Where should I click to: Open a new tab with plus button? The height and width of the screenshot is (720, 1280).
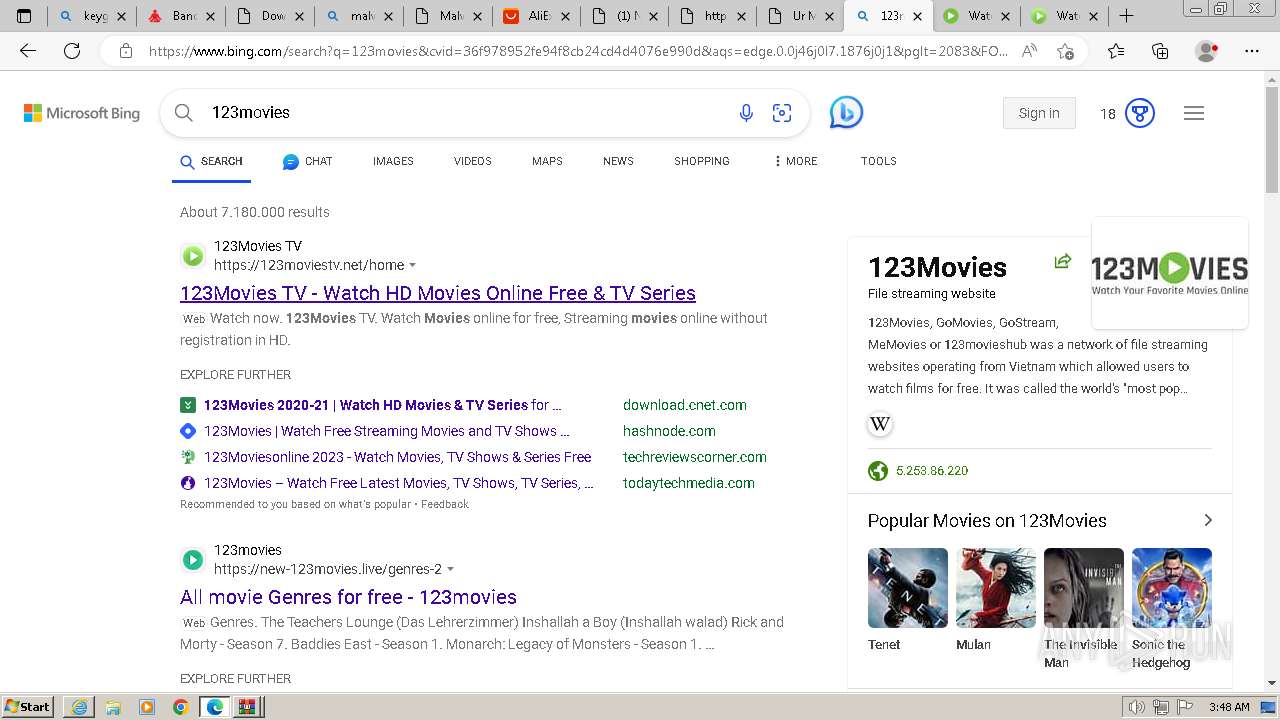click(x=1126, y=16)
